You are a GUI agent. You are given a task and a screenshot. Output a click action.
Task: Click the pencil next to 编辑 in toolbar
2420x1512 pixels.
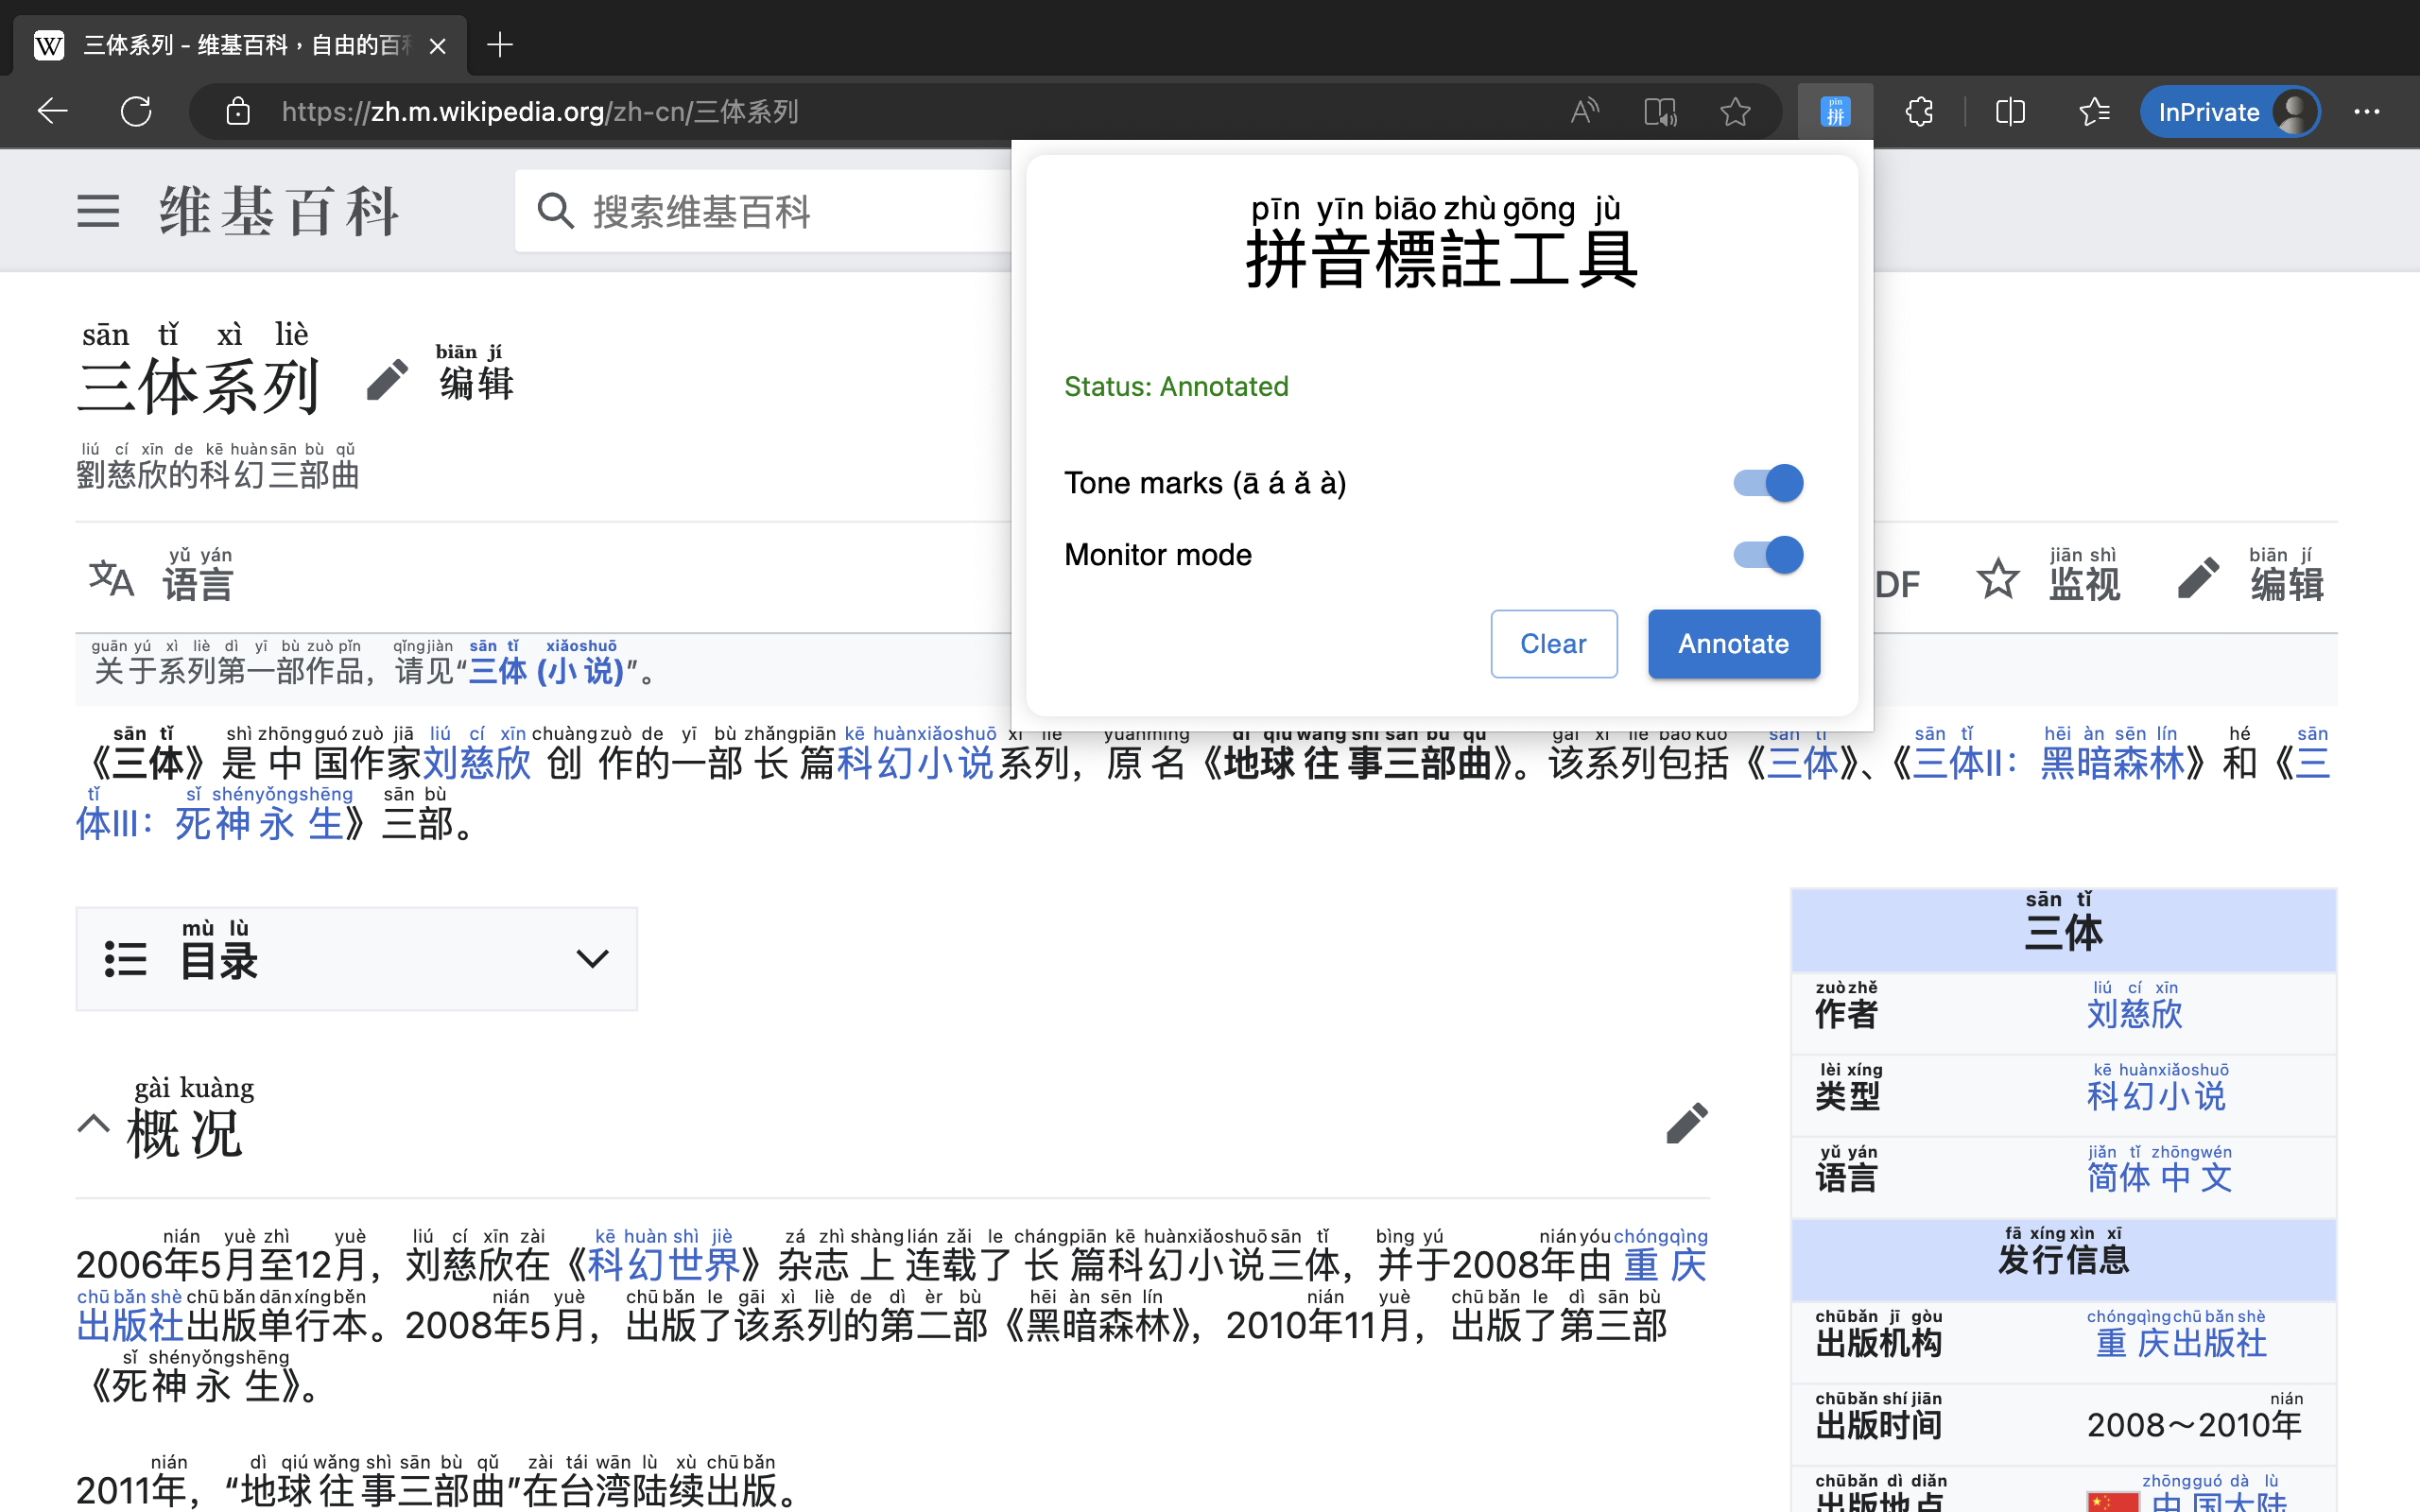[x=2197, y=579]
